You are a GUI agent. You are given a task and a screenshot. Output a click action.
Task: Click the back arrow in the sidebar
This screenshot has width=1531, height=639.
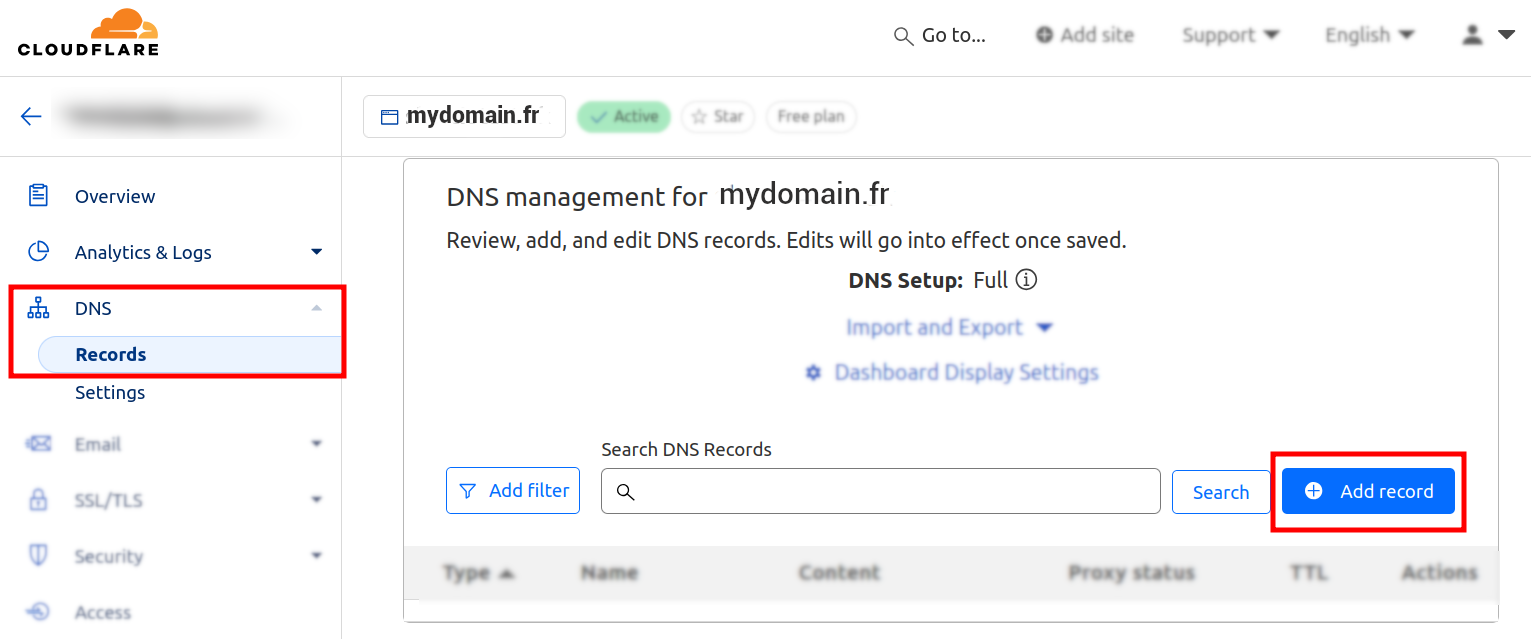[31, 116]
